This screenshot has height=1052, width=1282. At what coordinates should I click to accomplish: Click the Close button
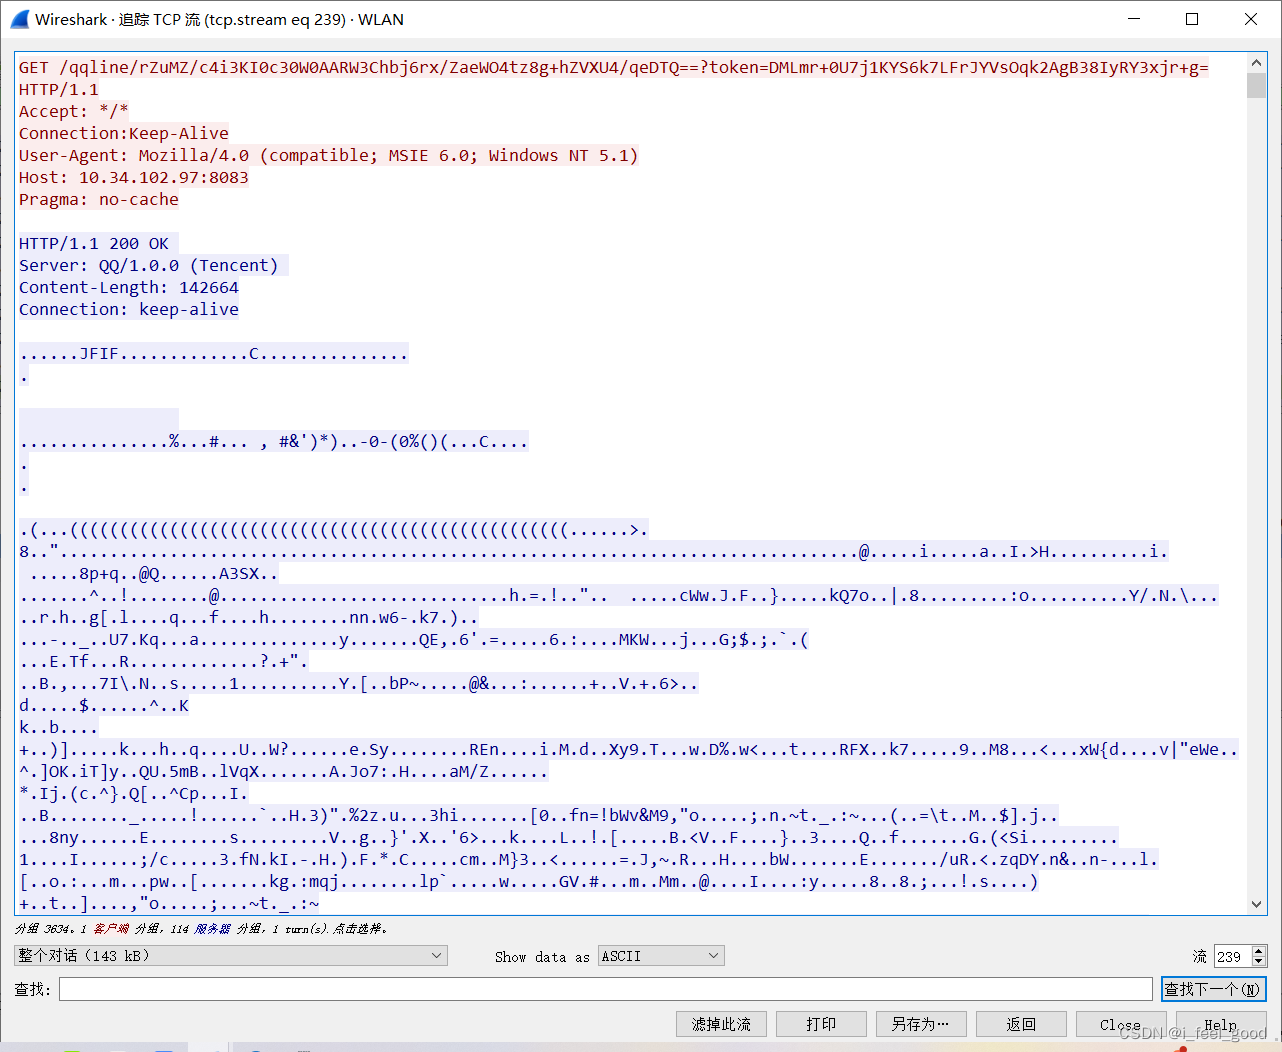click(x=1121, y=1024)
